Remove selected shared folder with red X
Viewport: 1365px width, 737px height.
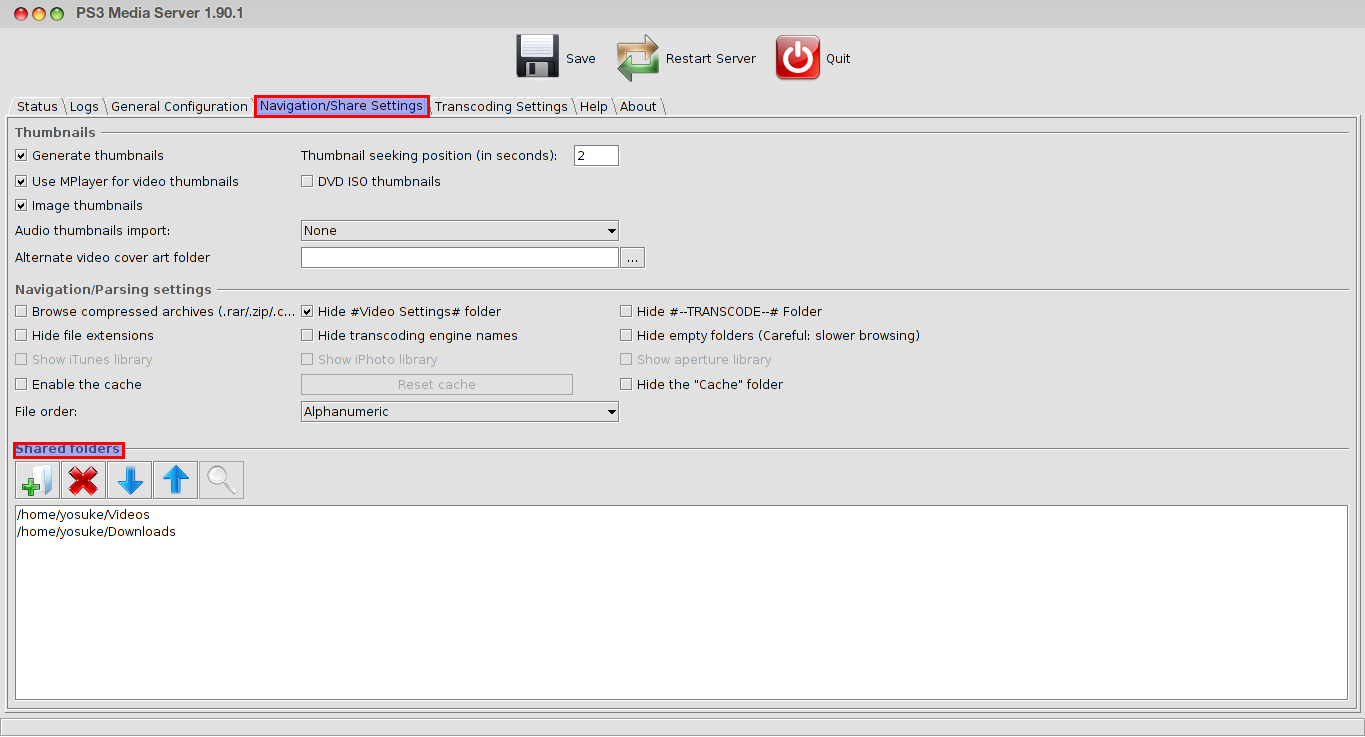(83, 481)
